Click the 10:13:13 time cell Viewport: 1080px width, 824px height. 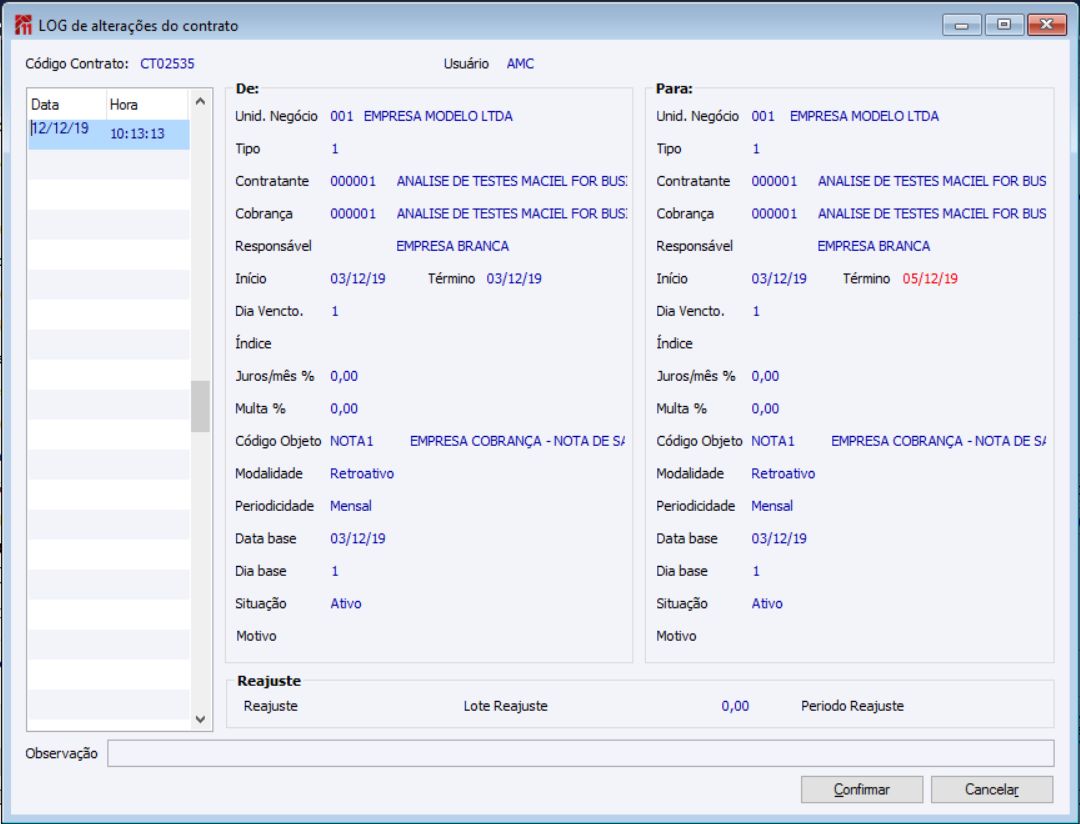[137, 134]
